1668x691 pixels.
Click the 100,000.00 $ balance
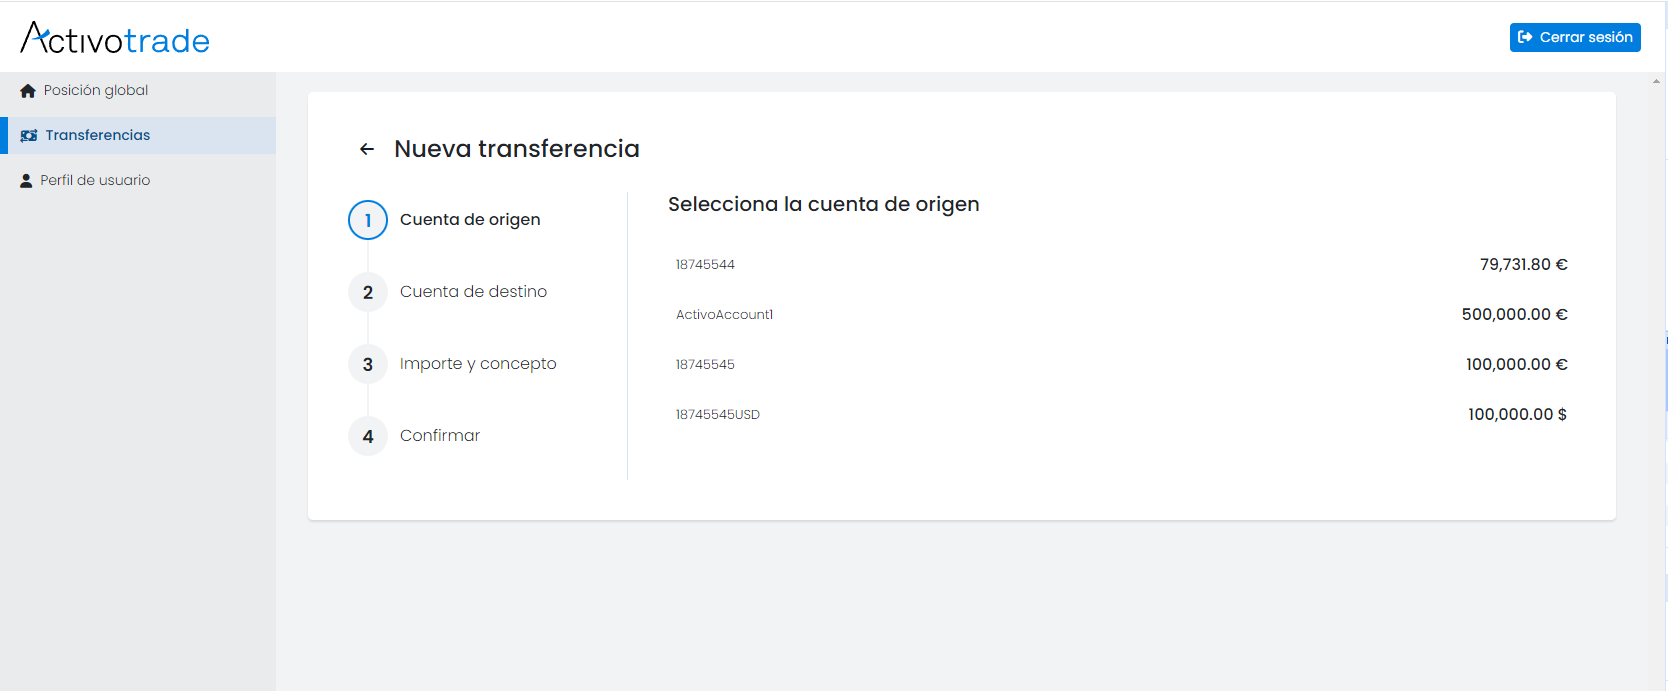(1517, 414)
